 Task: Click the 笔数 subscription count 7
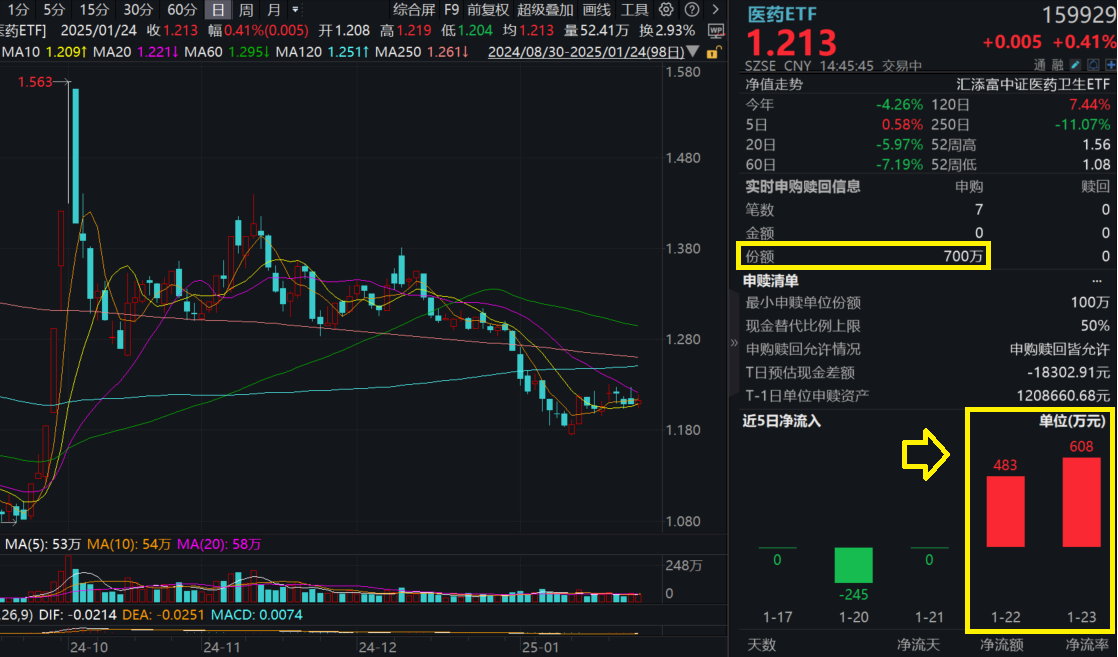pyautogui.click(x=978, y=210)
